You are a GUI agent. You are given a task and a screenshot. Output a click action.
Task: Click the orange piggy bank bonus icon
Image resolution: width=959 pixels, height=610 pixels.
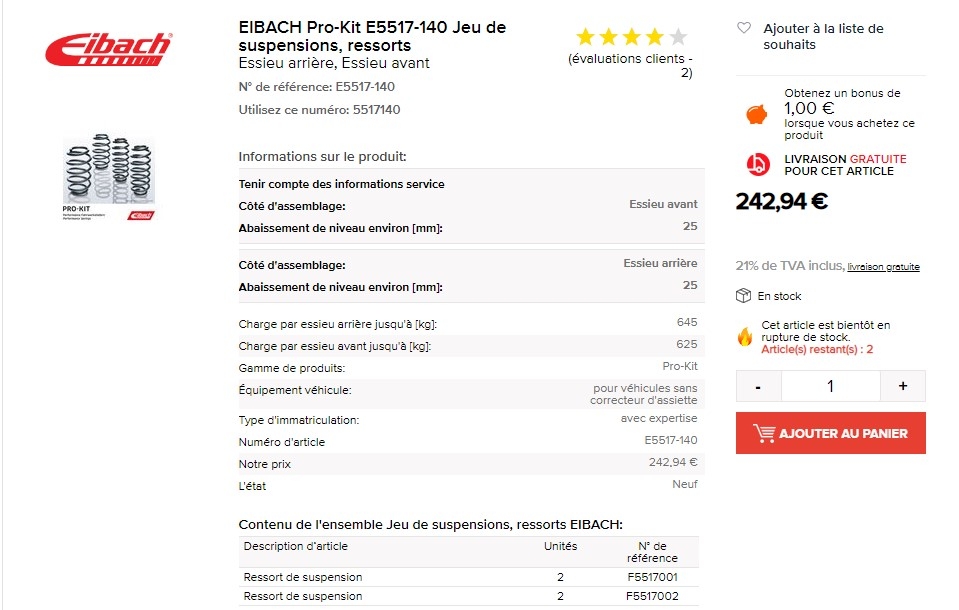757,114
